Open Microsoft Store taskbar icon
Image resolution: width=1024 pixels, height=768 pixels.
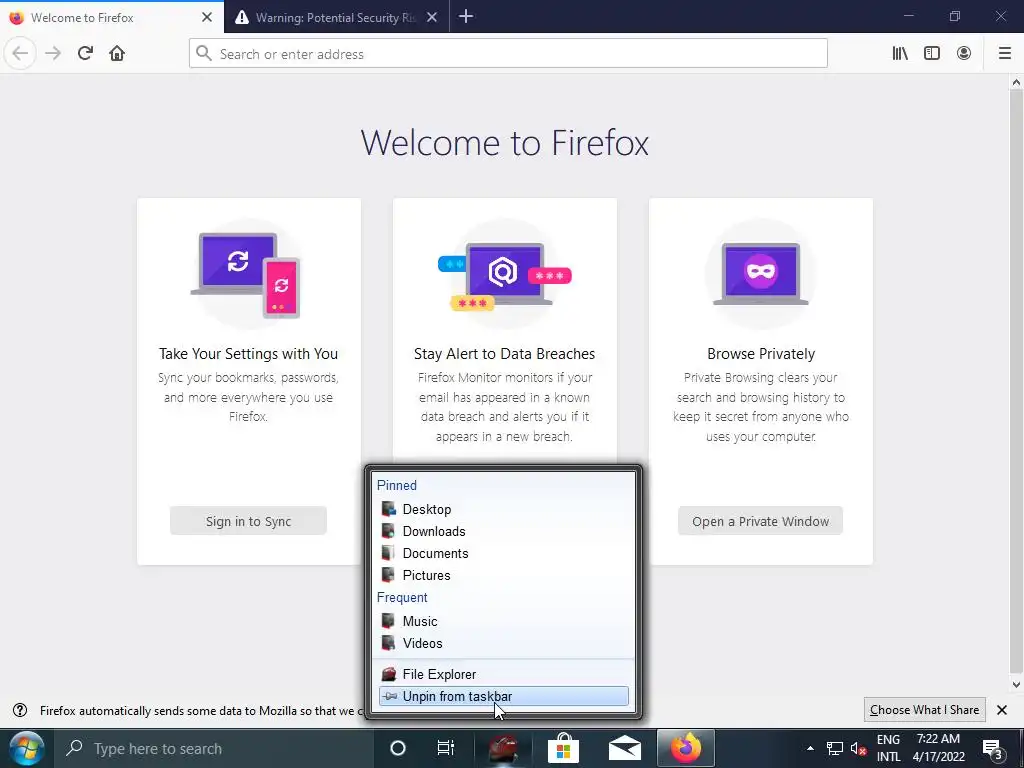click(564, 748)
